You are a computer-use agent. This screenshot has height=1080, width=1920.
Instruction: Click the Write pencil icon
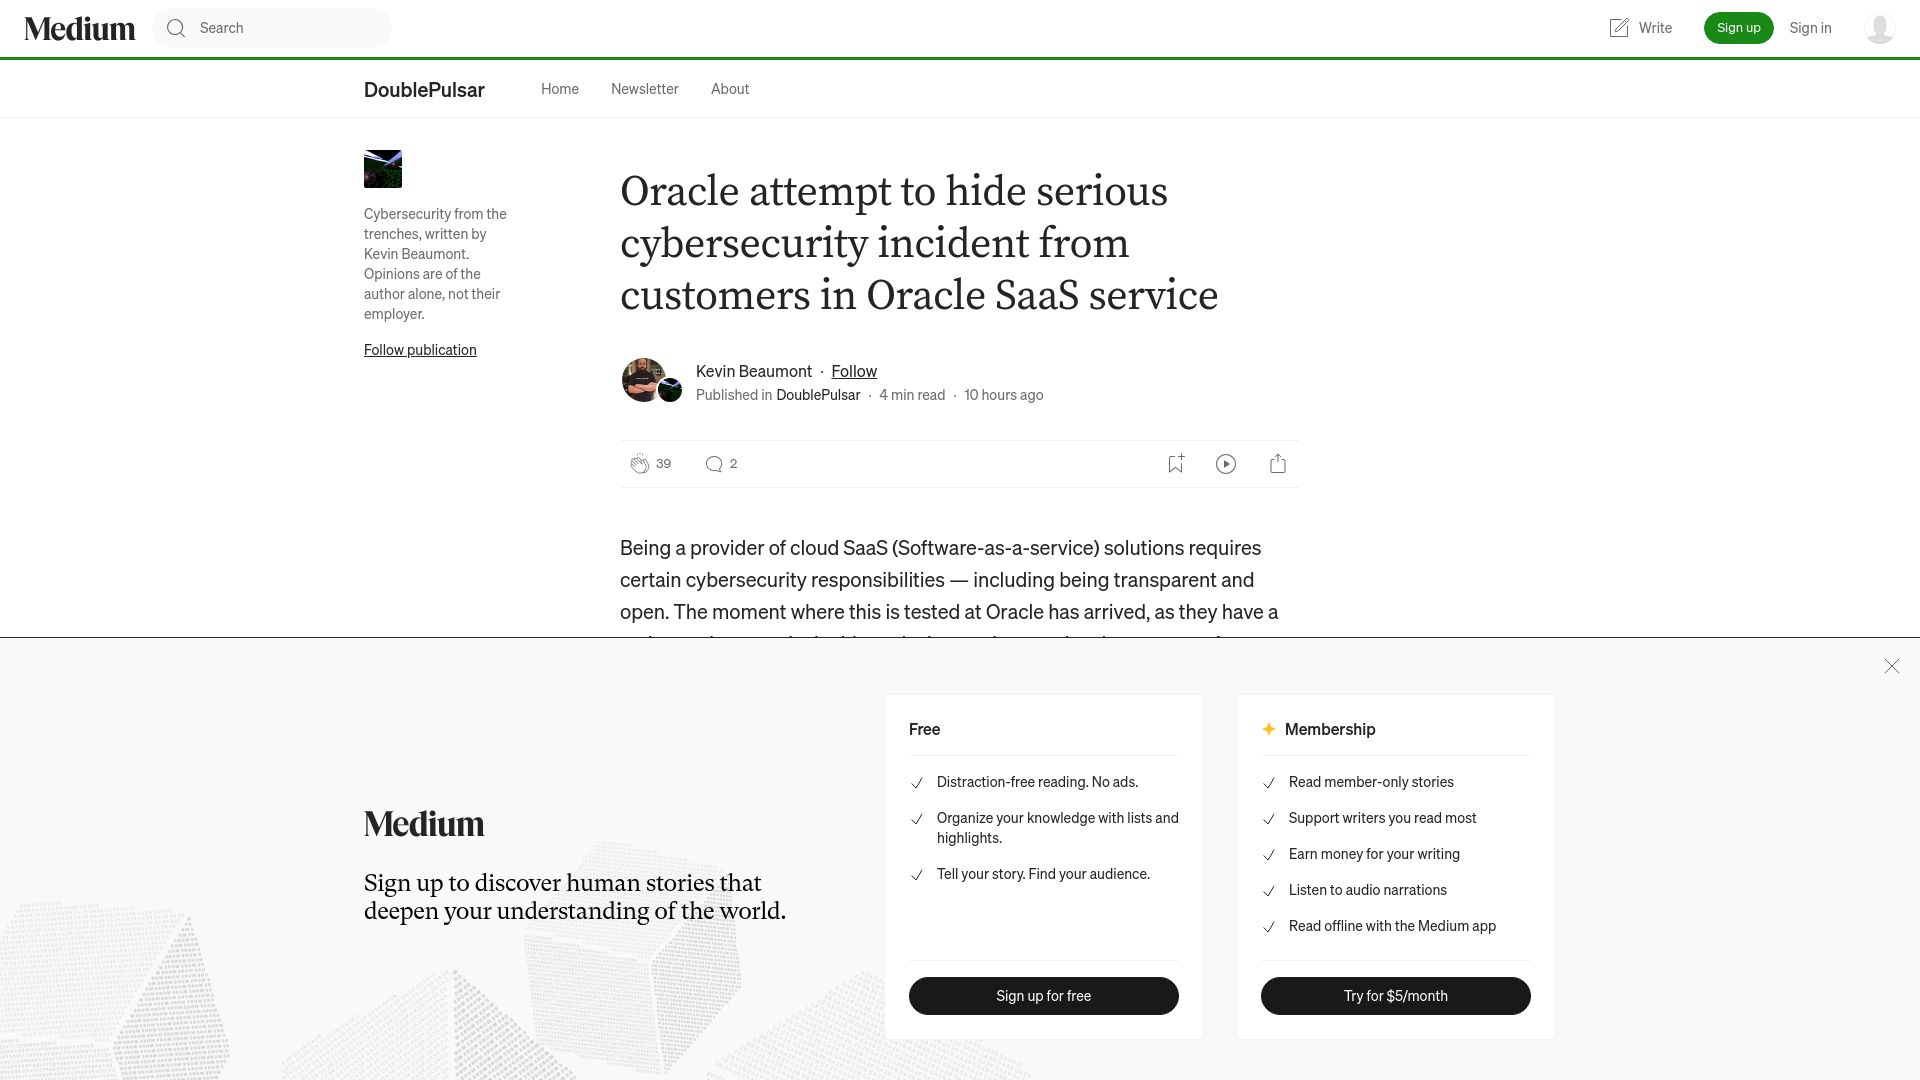tap(1619, 28)
